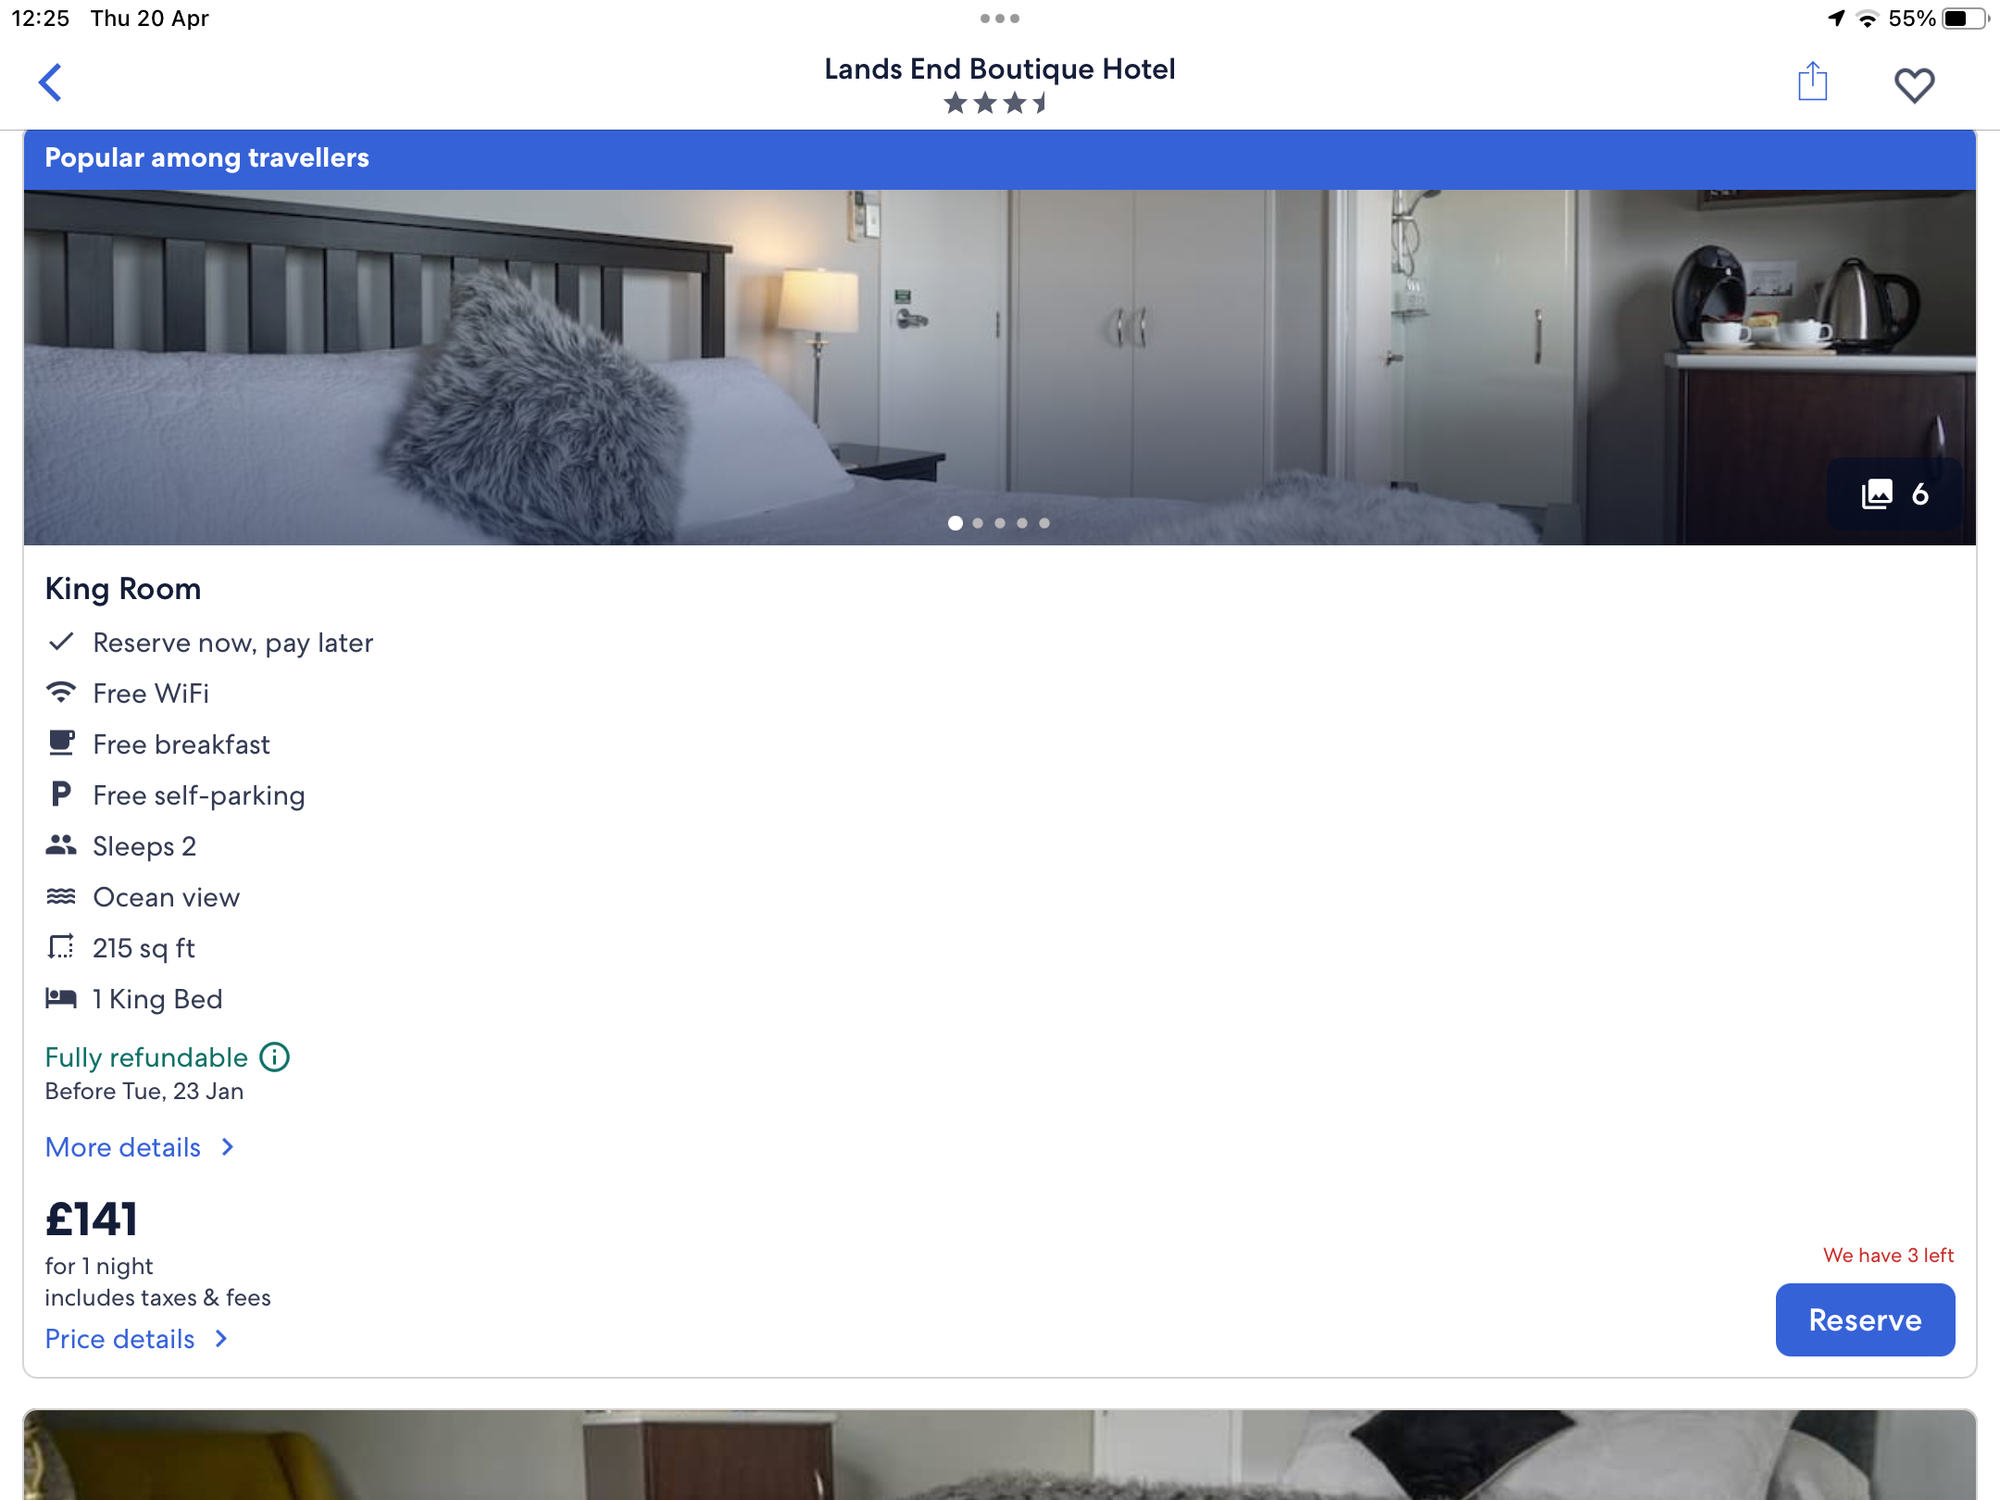Tap the parking P icon
This screenshot has height=1500, width=2000.
pyautogui.click(x=61, y=794)
